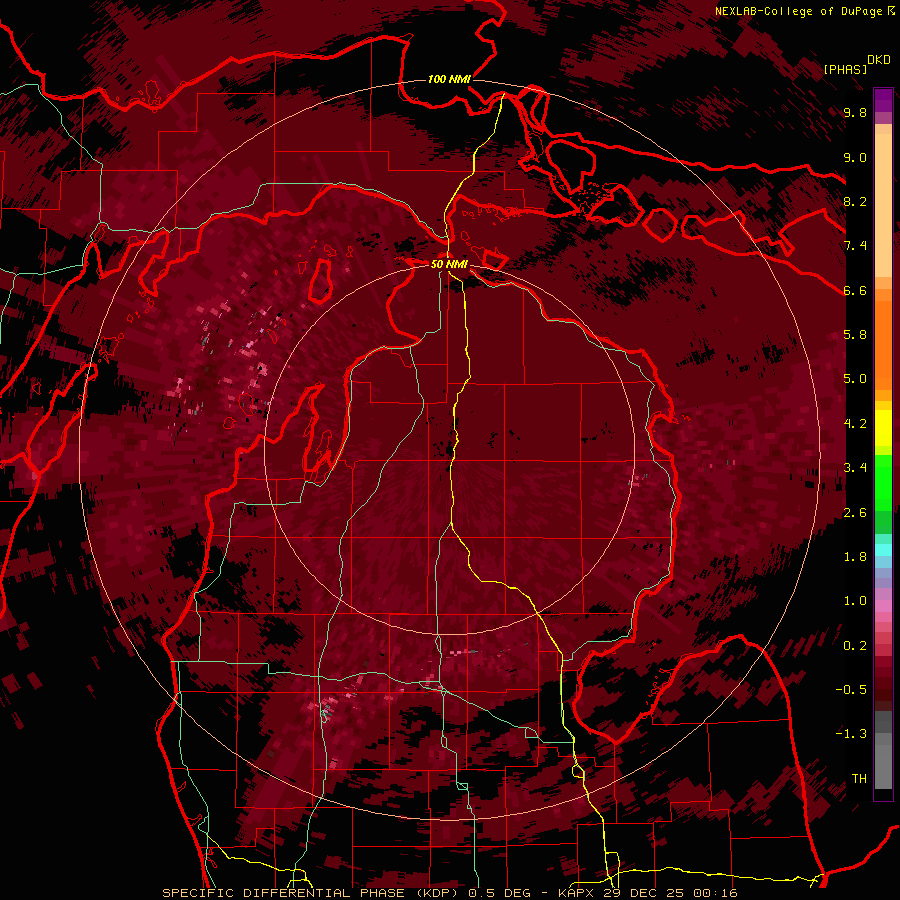Screen dimensions: 900x900
Task: Click the DKD label above the color scale
Action: coord(879,60)
